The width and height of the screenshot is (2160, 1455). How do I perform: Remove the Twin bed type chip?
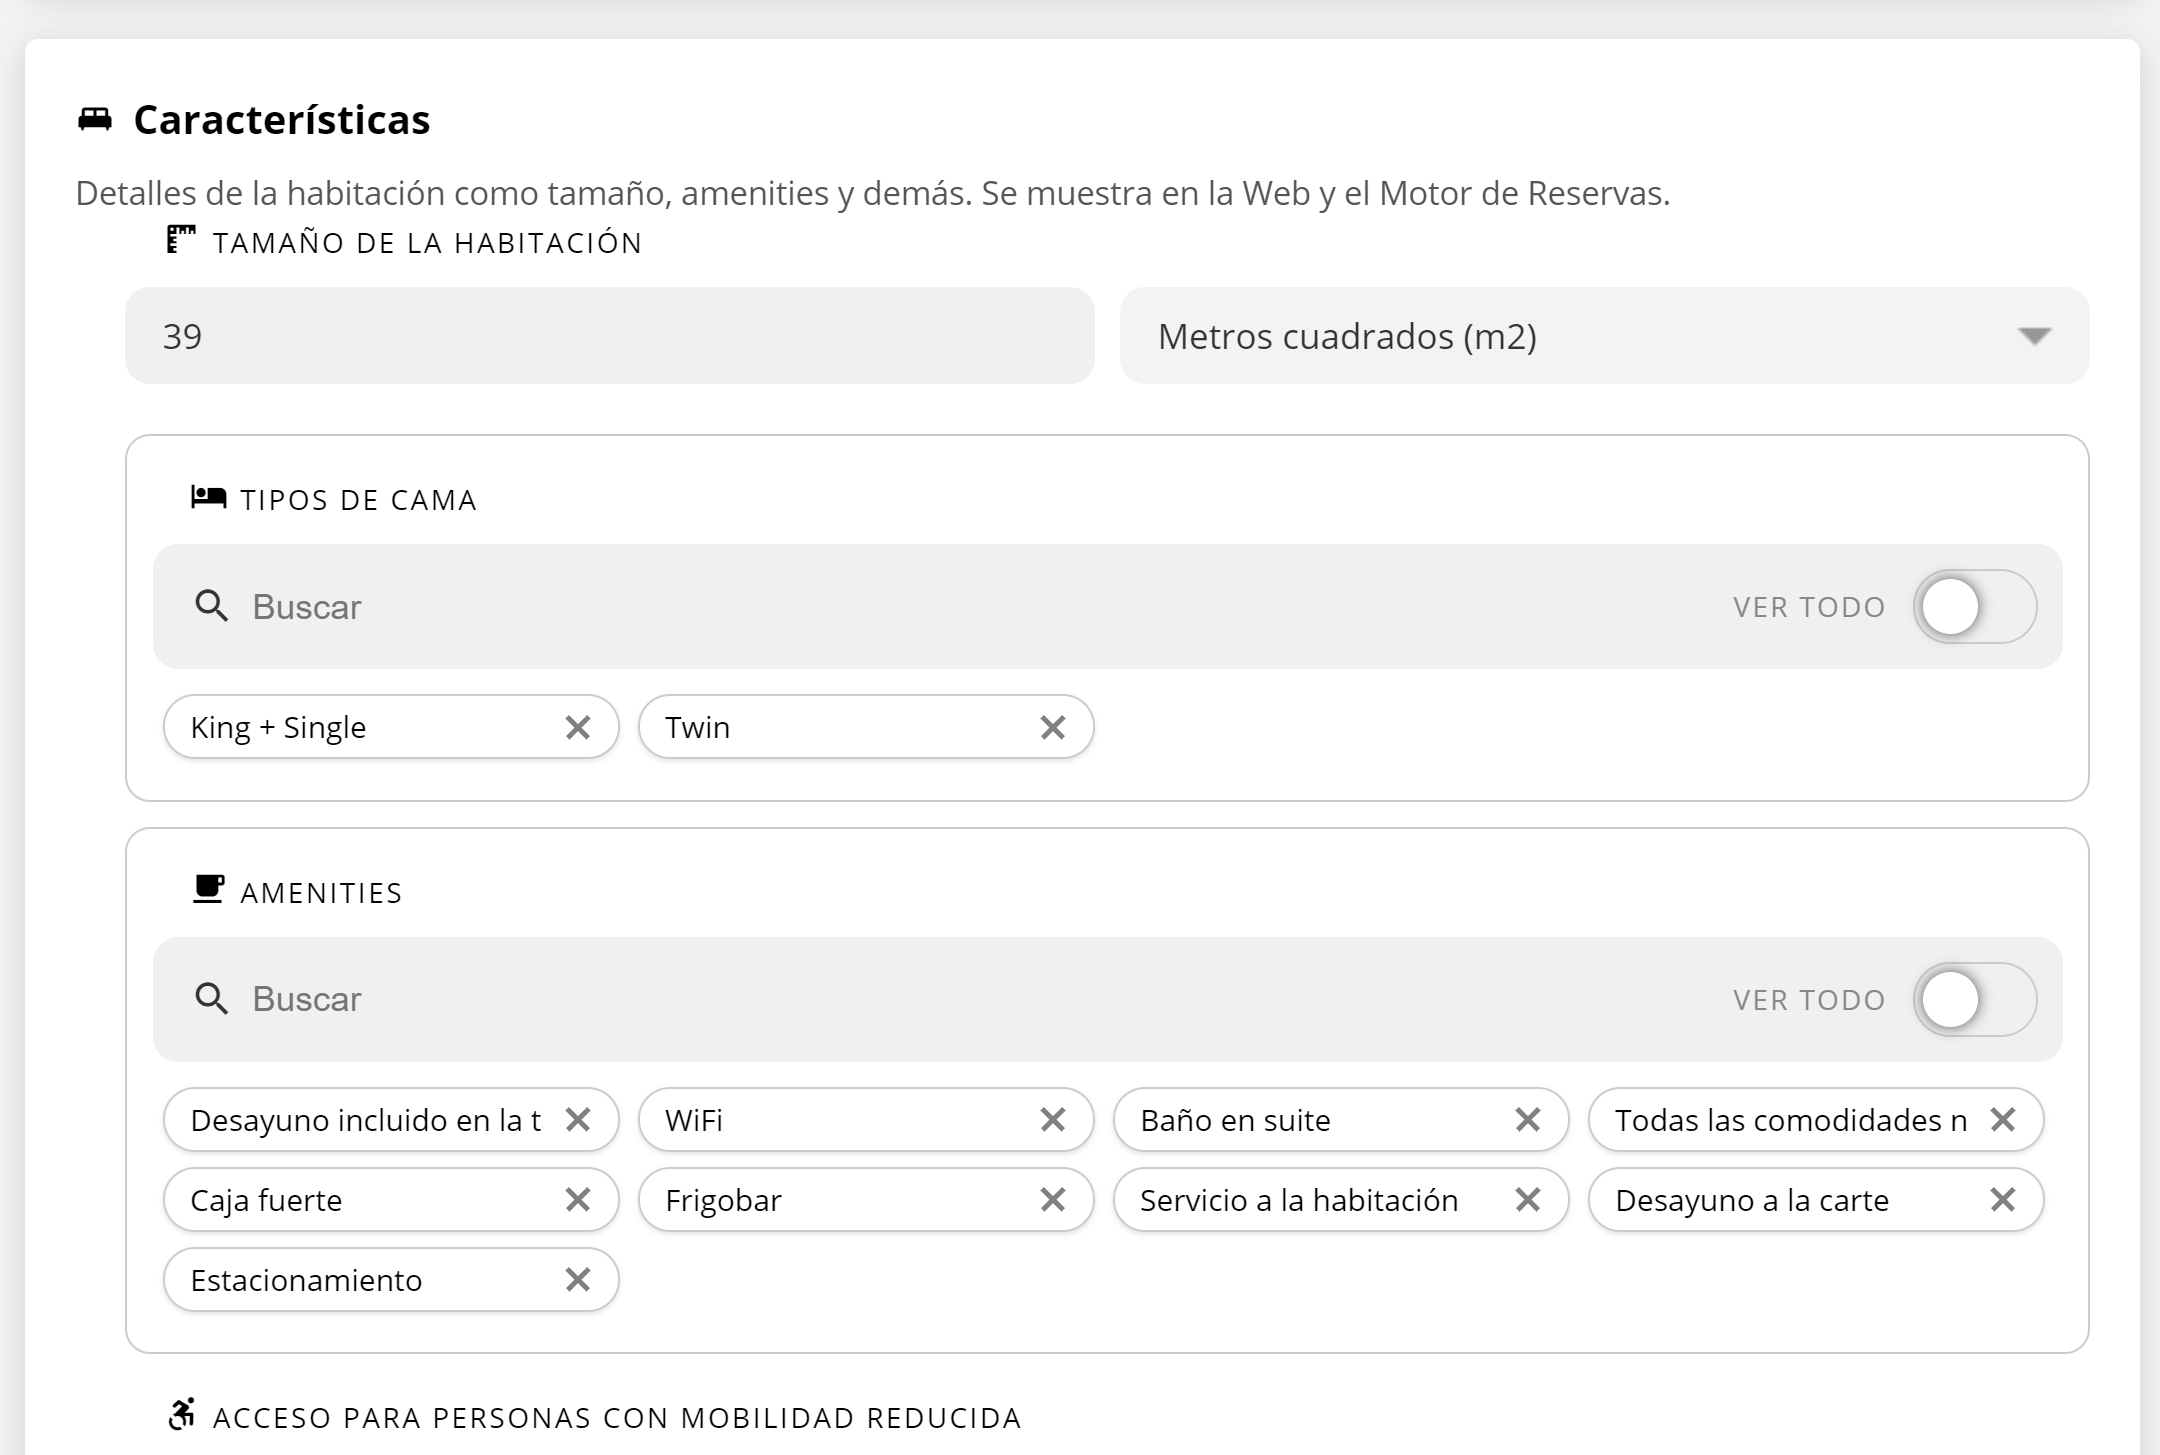1053,727
